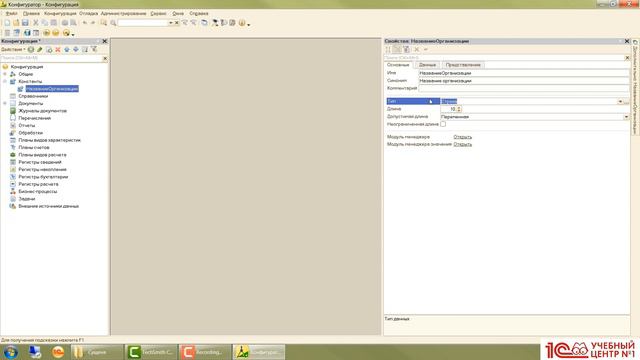The height and width of the screenshot is (360, 640).
Task: Select the Регистры накопления tree item
Action: click(42, 169)
